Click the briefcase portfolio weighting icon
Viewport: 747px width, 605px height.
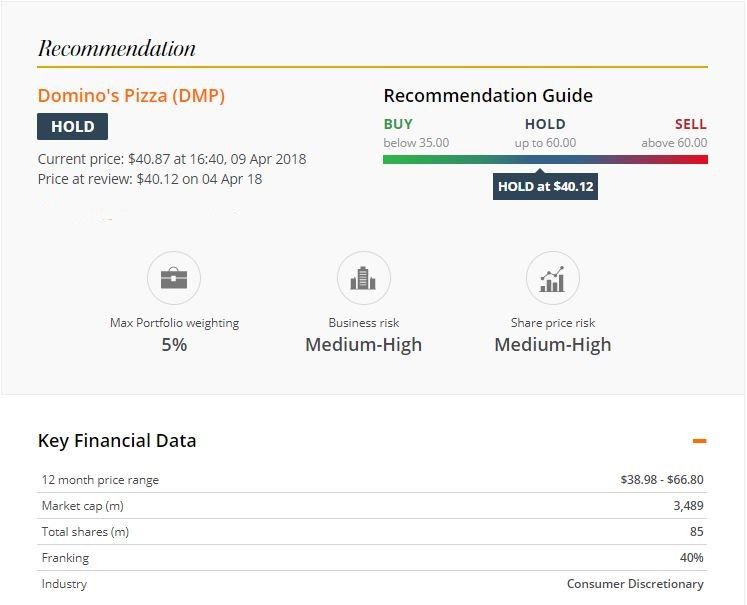pyautogui.click(x=174, y=278)
